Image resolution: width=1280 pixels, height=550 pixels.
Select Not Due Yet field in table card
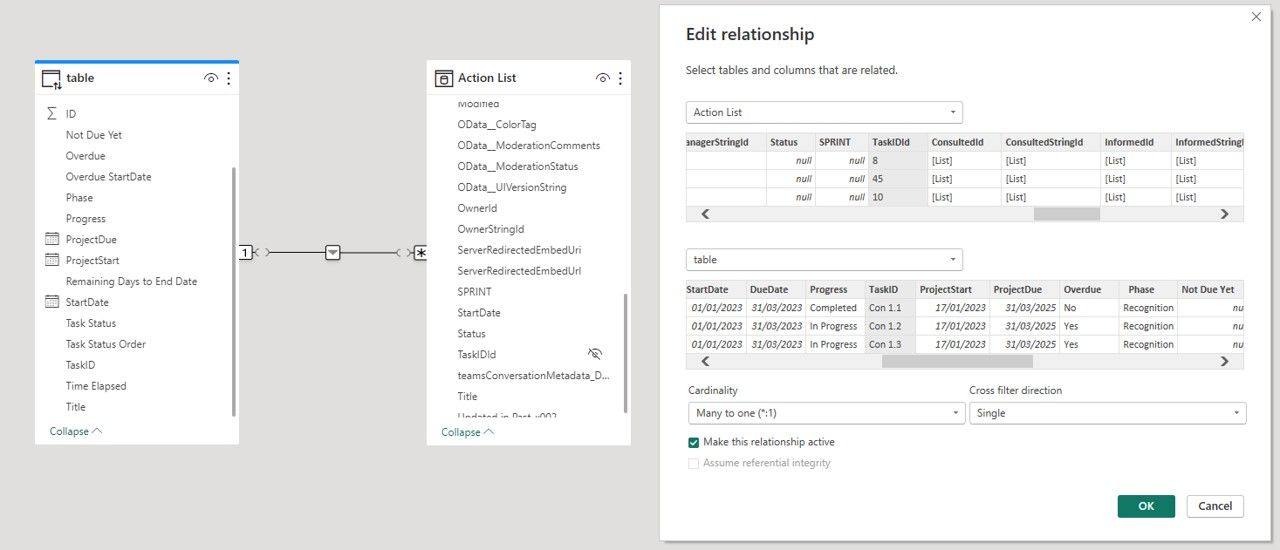94,135
